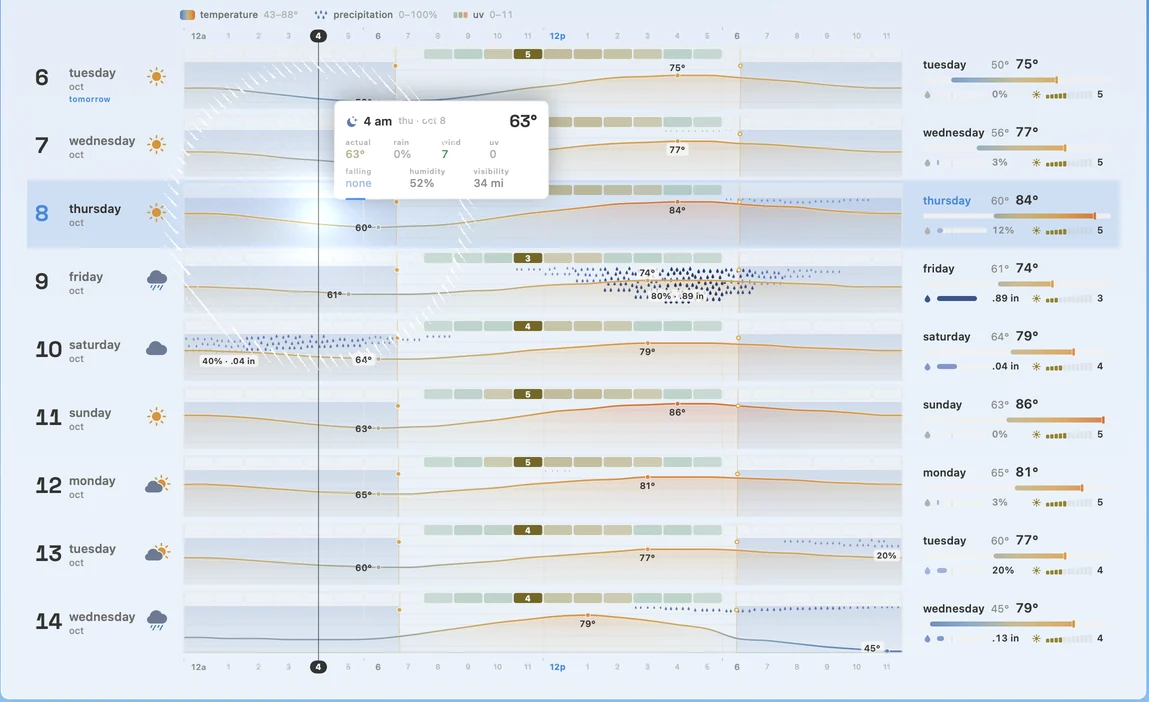Click the 86° high label on Sunday

(677, 413)
